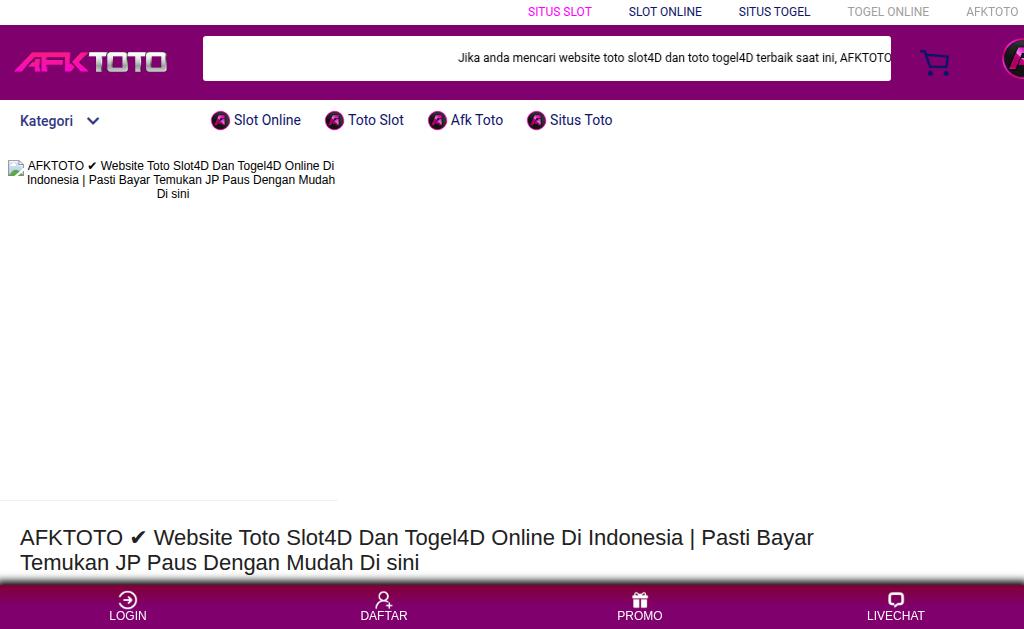Click the search bar with scrolling text
This screenshot has width=1024, height=629.
[x=547, y=59]
